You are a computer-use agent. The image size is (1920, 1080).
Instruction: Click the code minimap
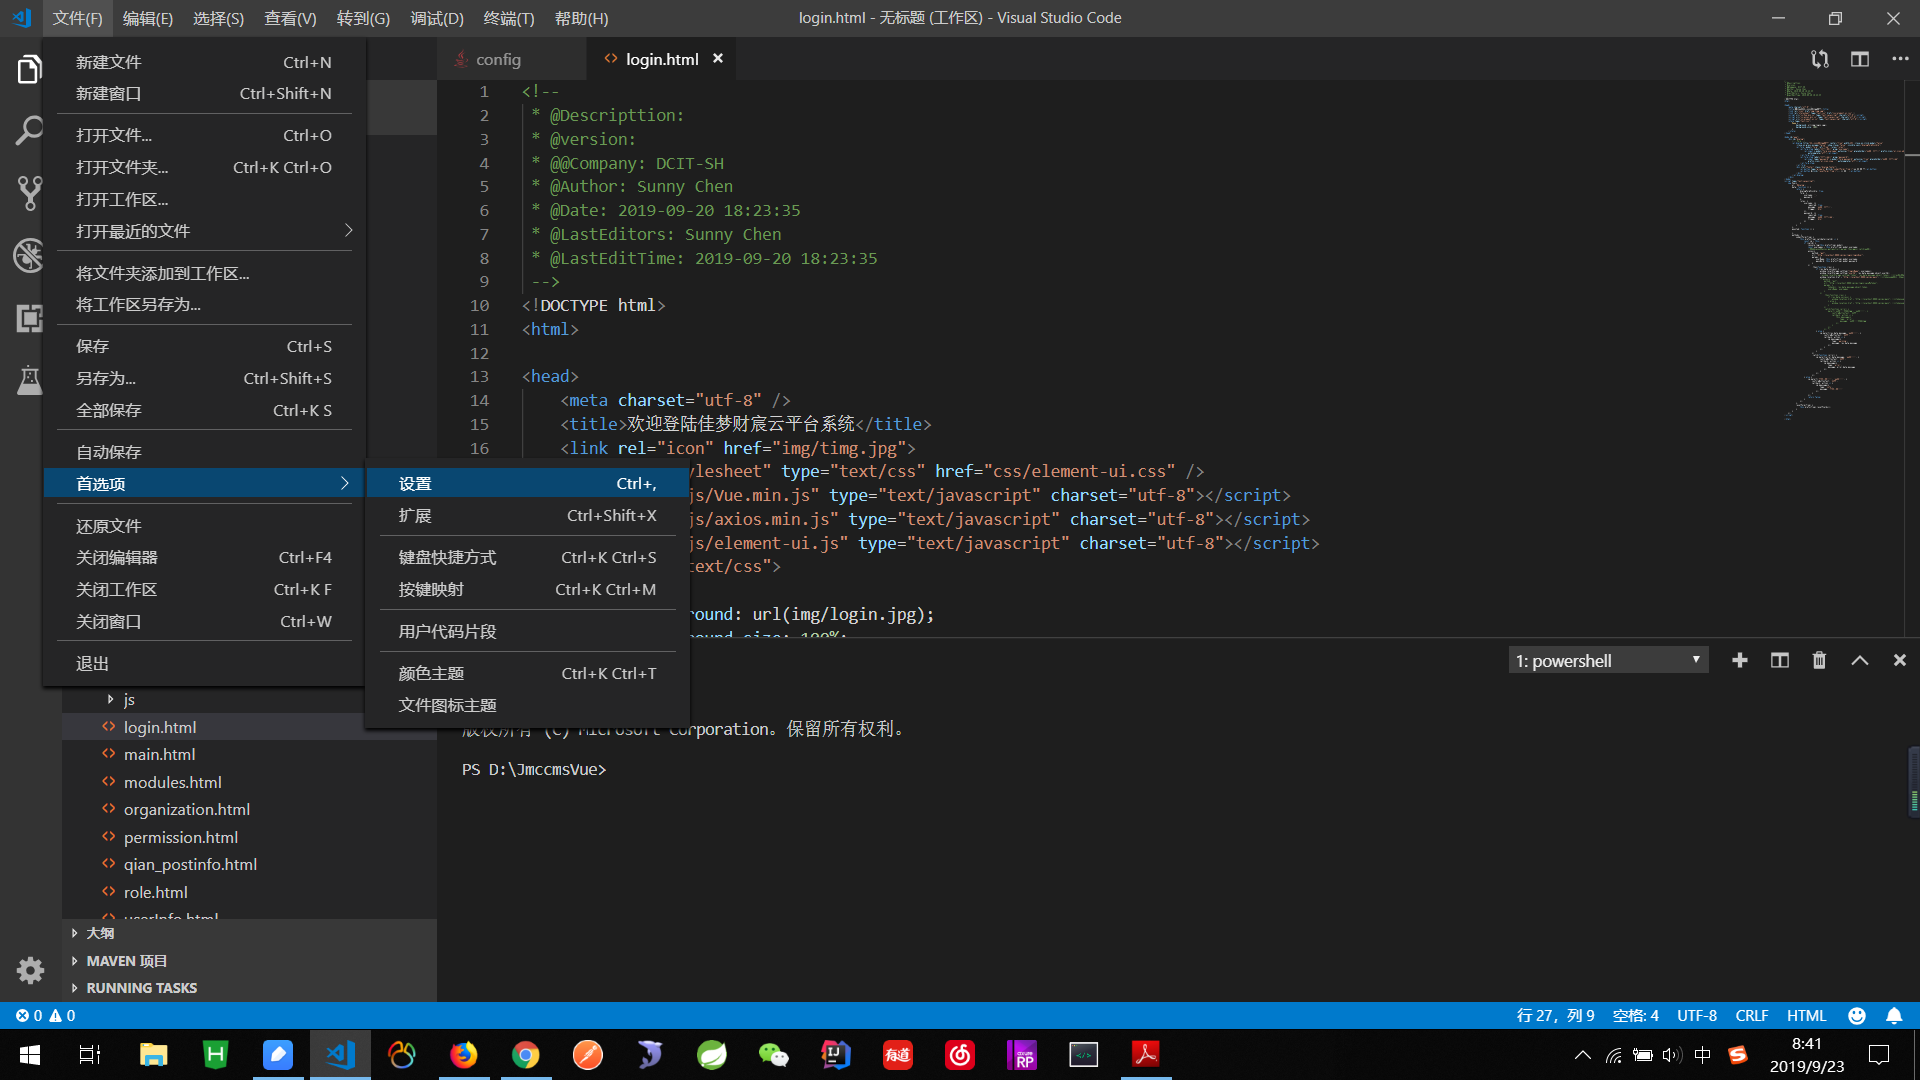tap(1843, 250)
